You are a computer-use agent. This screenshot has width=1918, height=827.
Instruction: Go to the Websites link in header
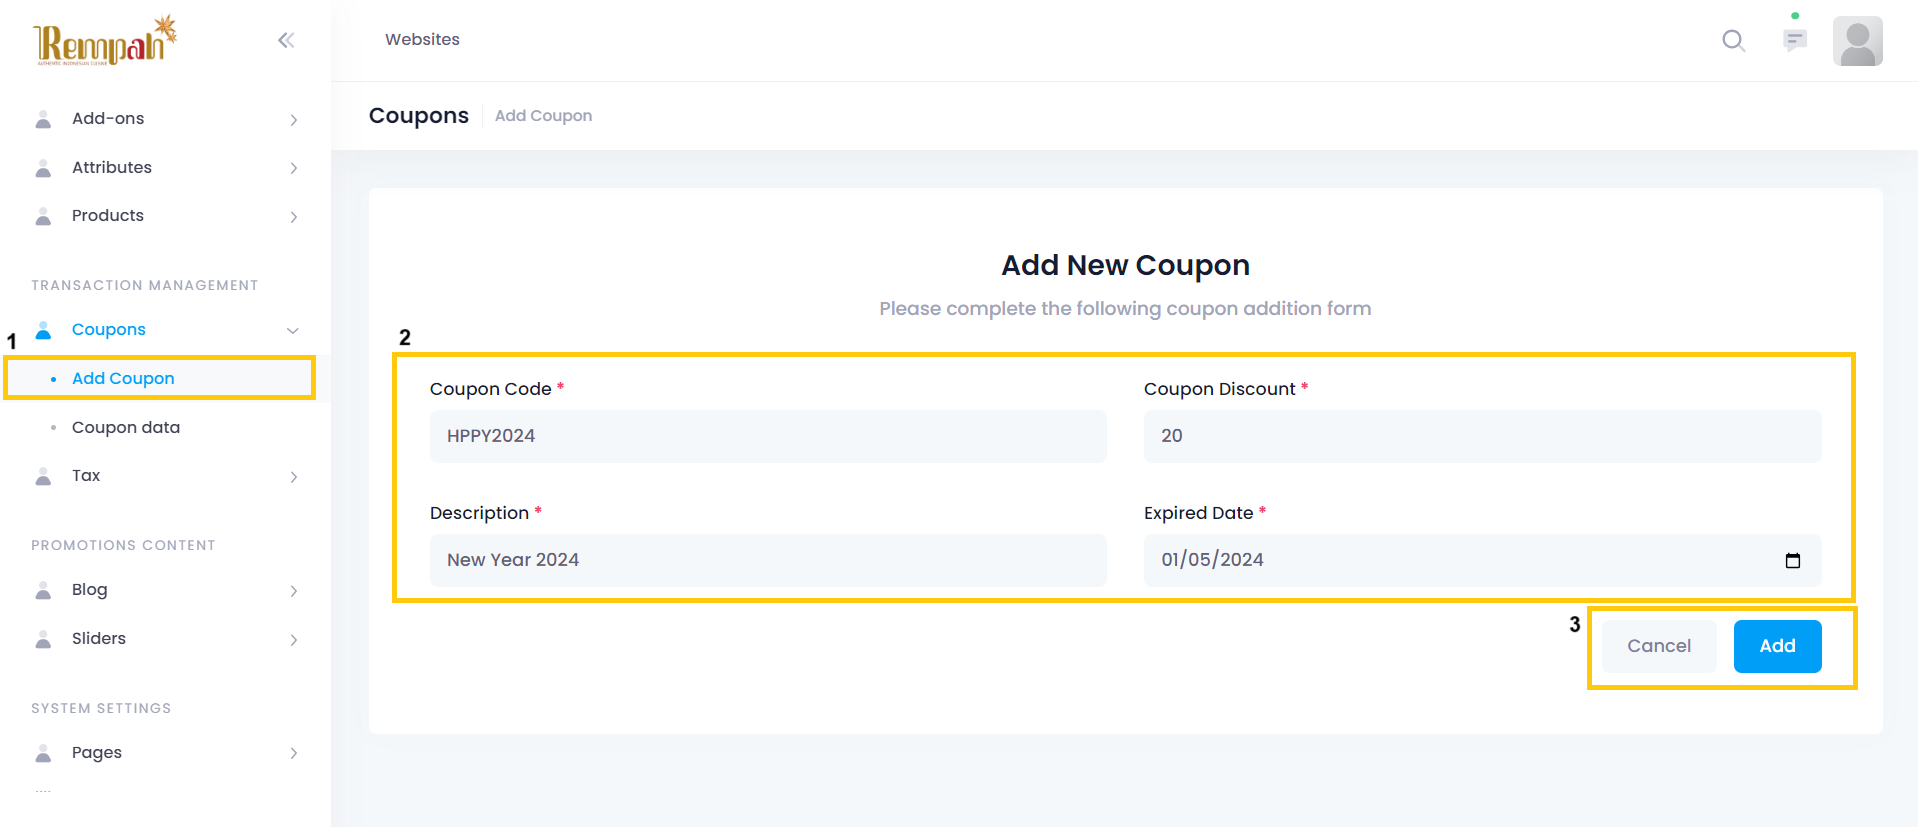(x=422, y=39)
